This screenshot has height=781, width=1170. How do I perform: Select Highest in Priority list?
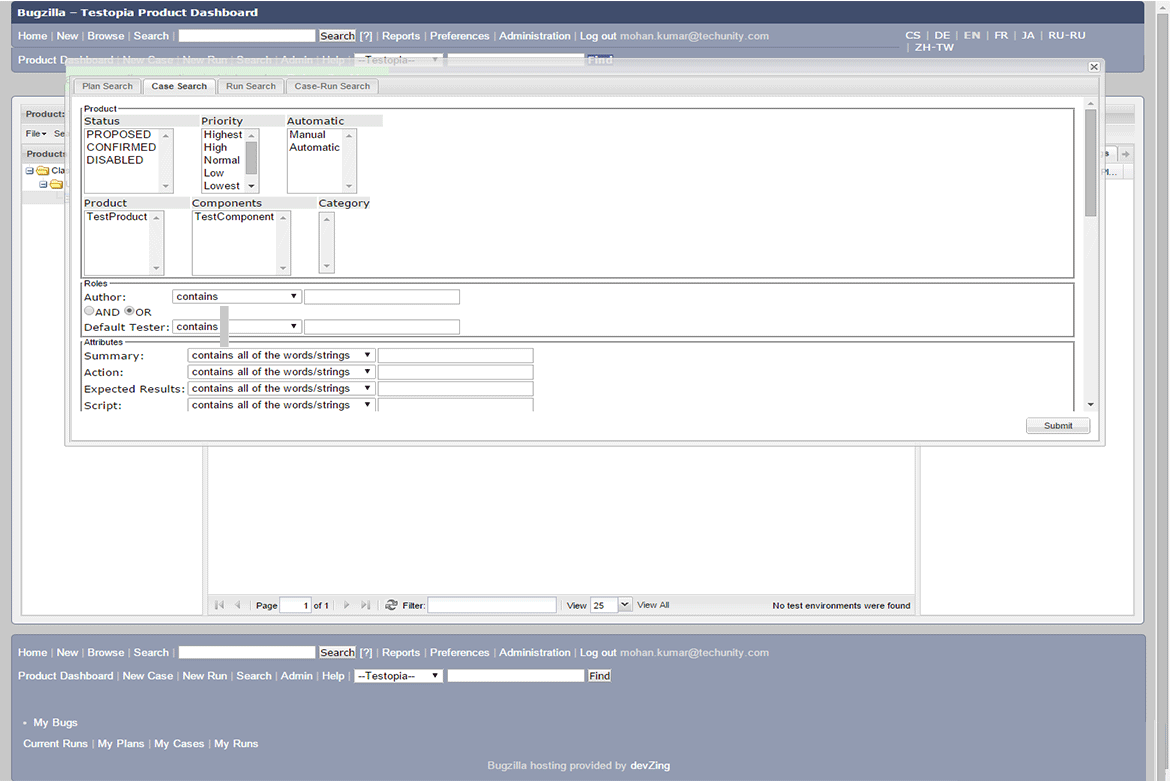[223, 134]
